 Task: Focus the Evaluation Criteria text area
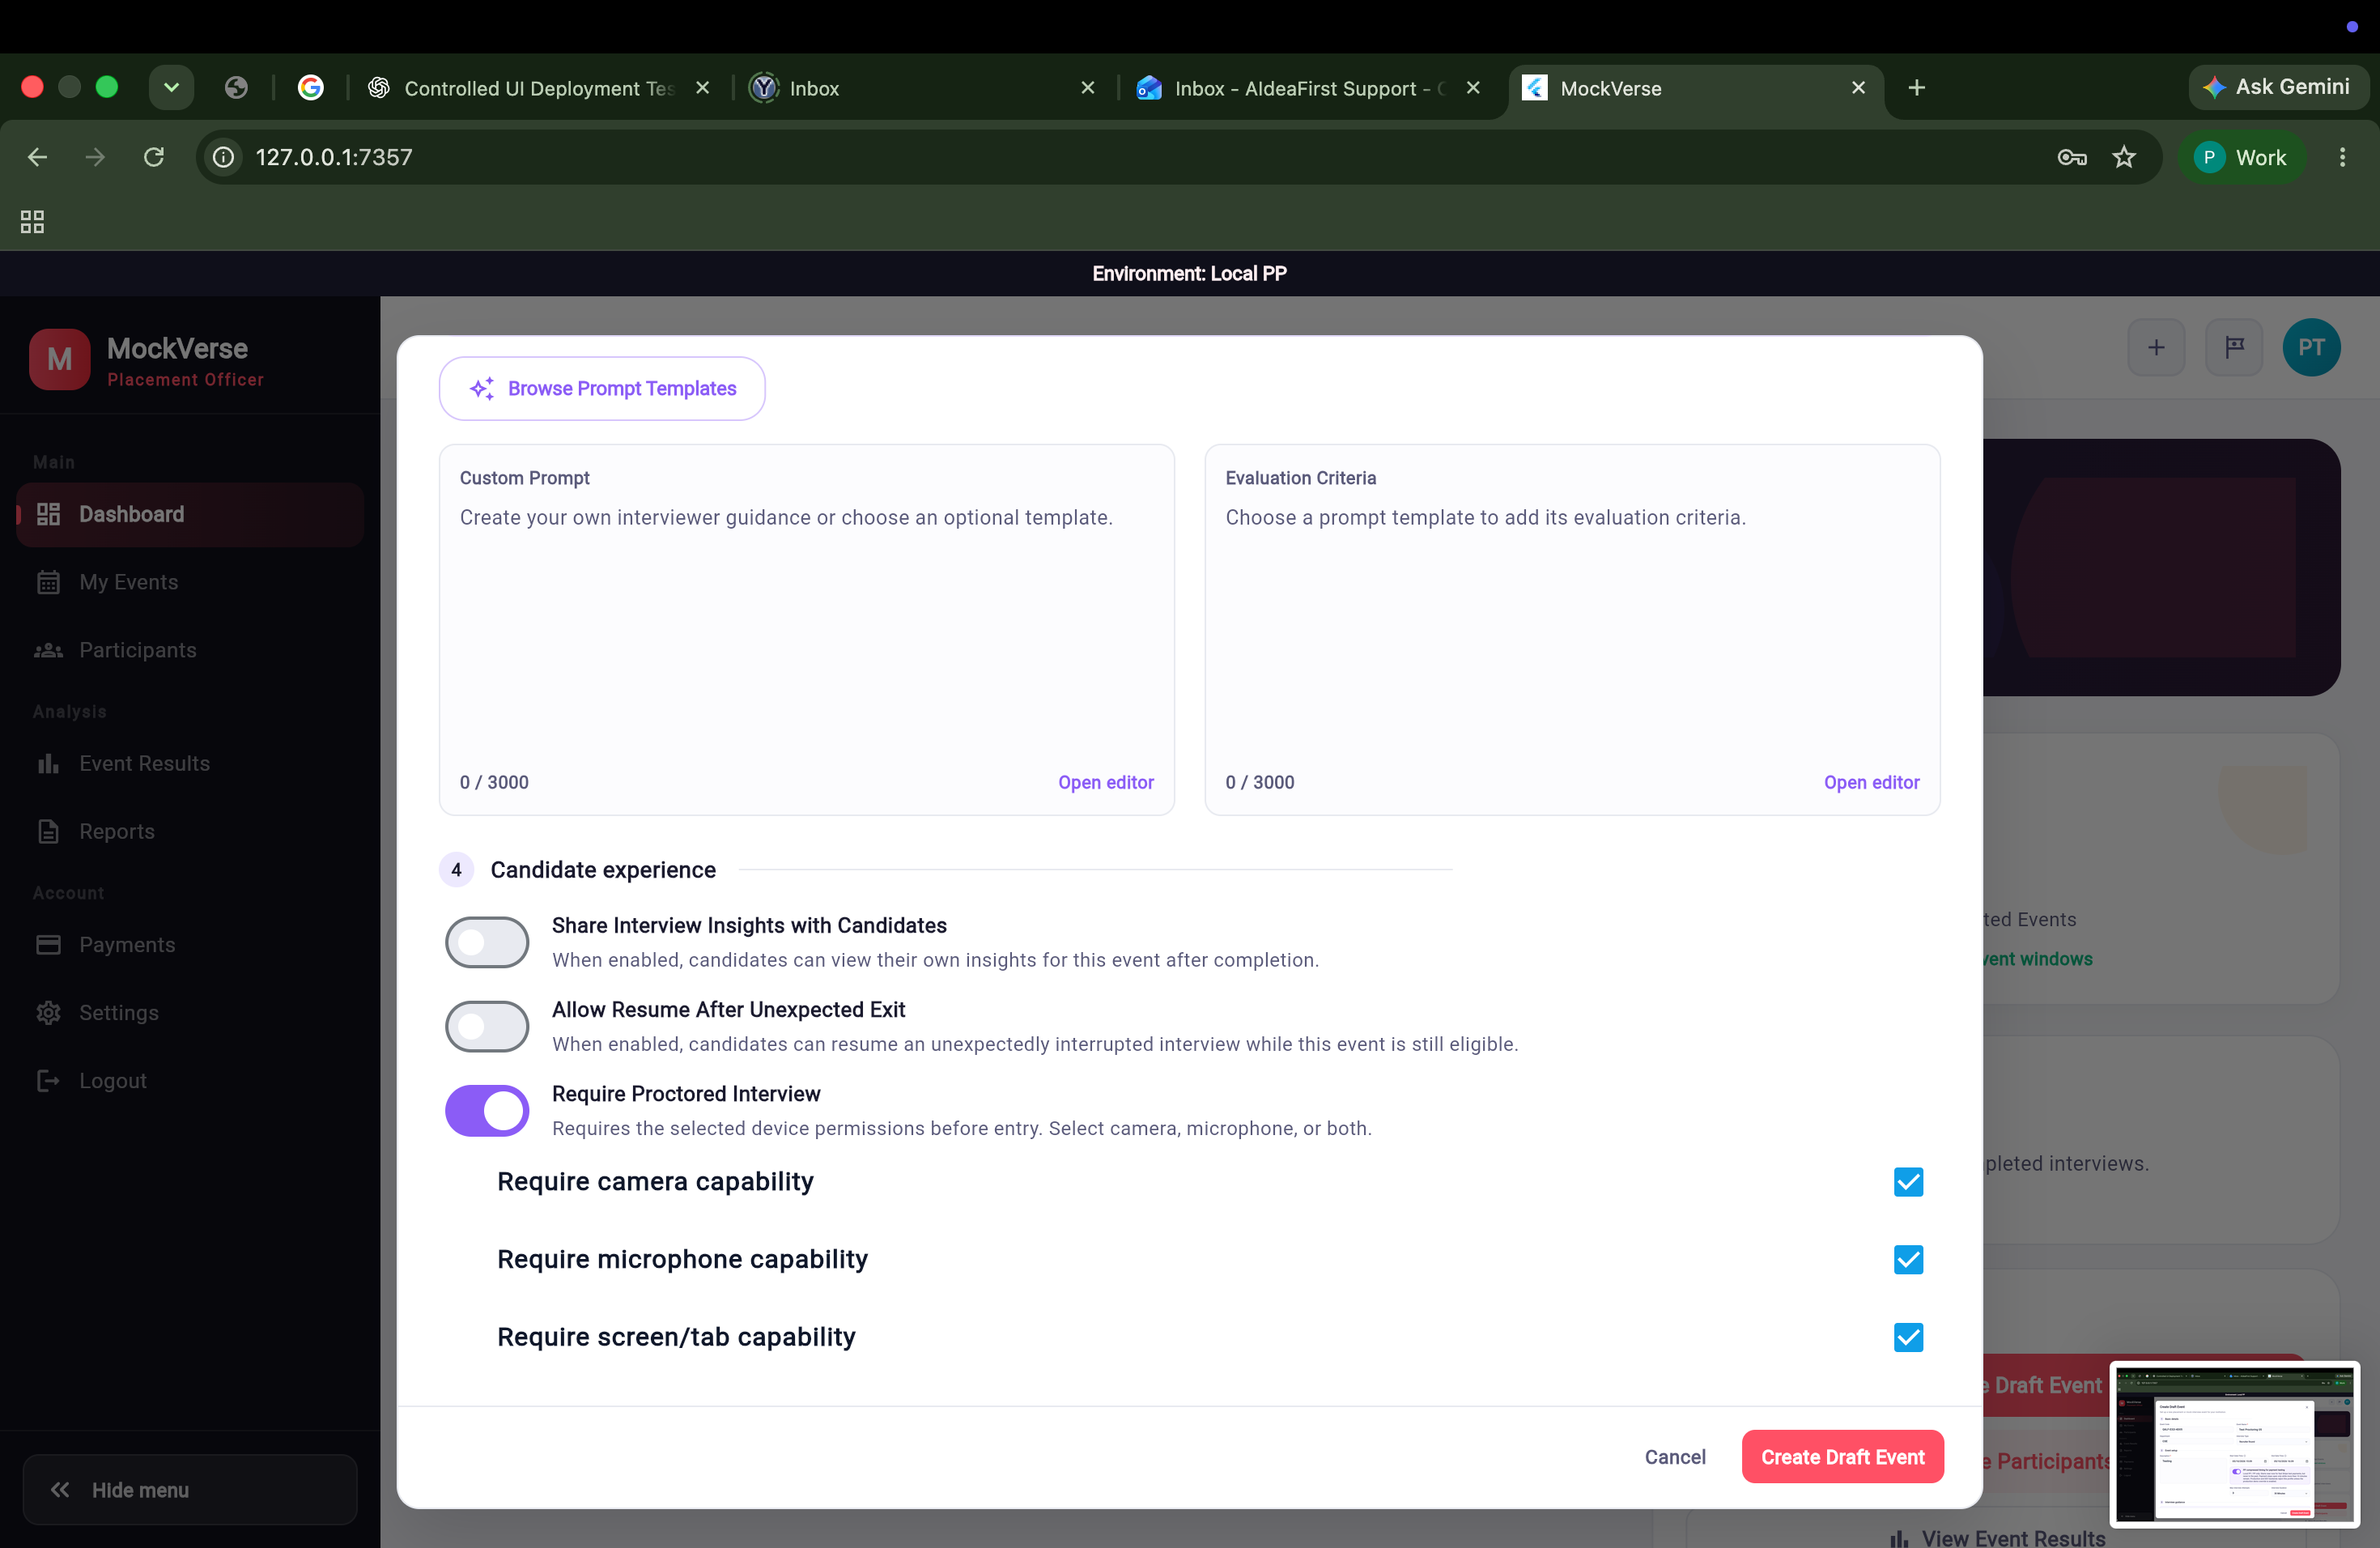click(1572, 630)
